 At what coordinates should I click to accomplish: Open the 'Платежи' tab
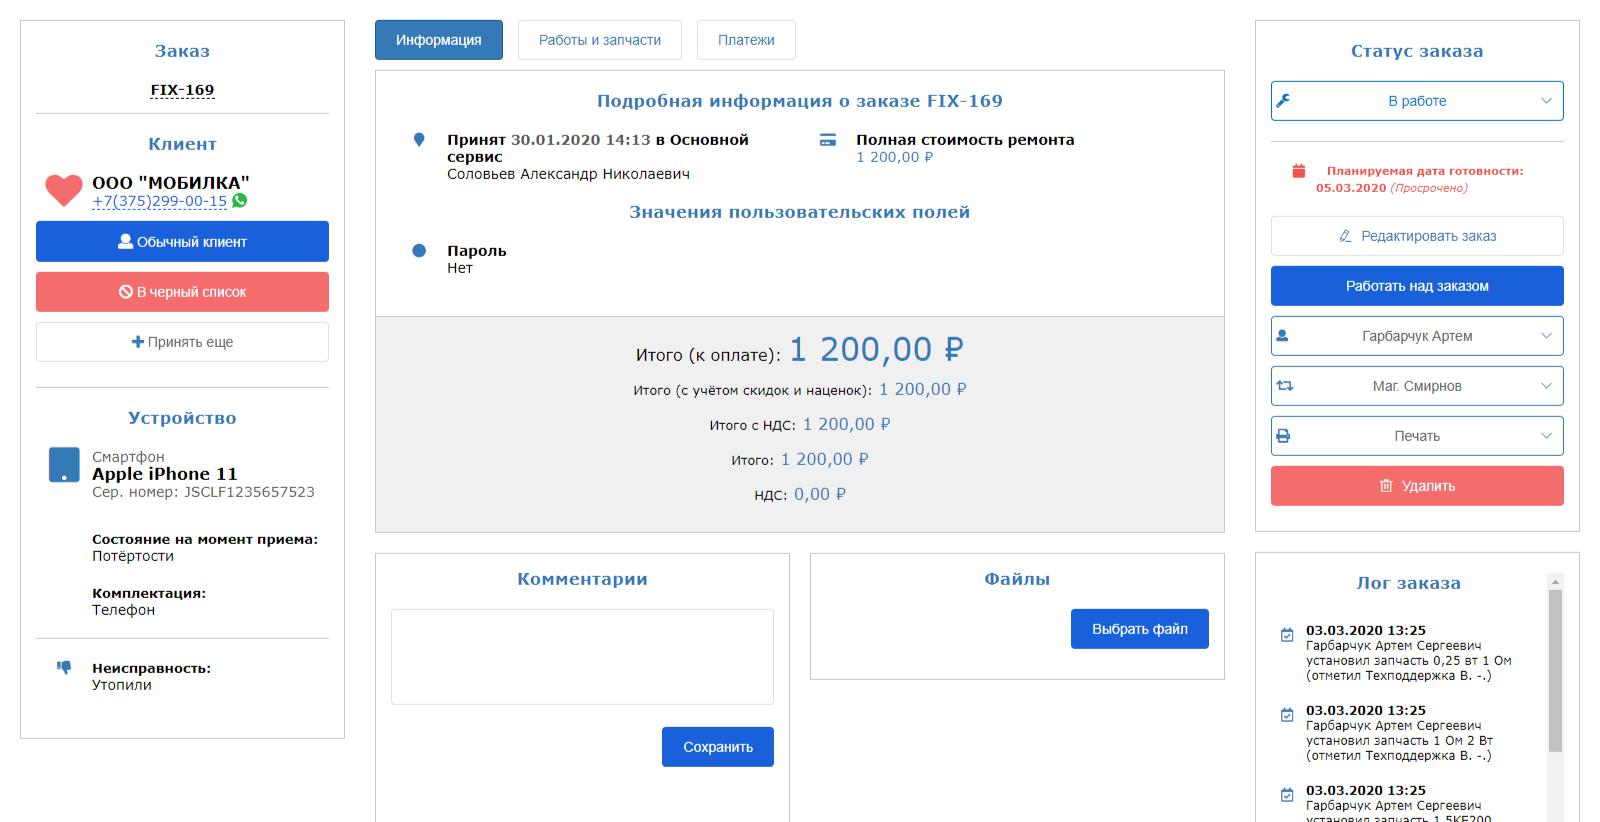746,40
